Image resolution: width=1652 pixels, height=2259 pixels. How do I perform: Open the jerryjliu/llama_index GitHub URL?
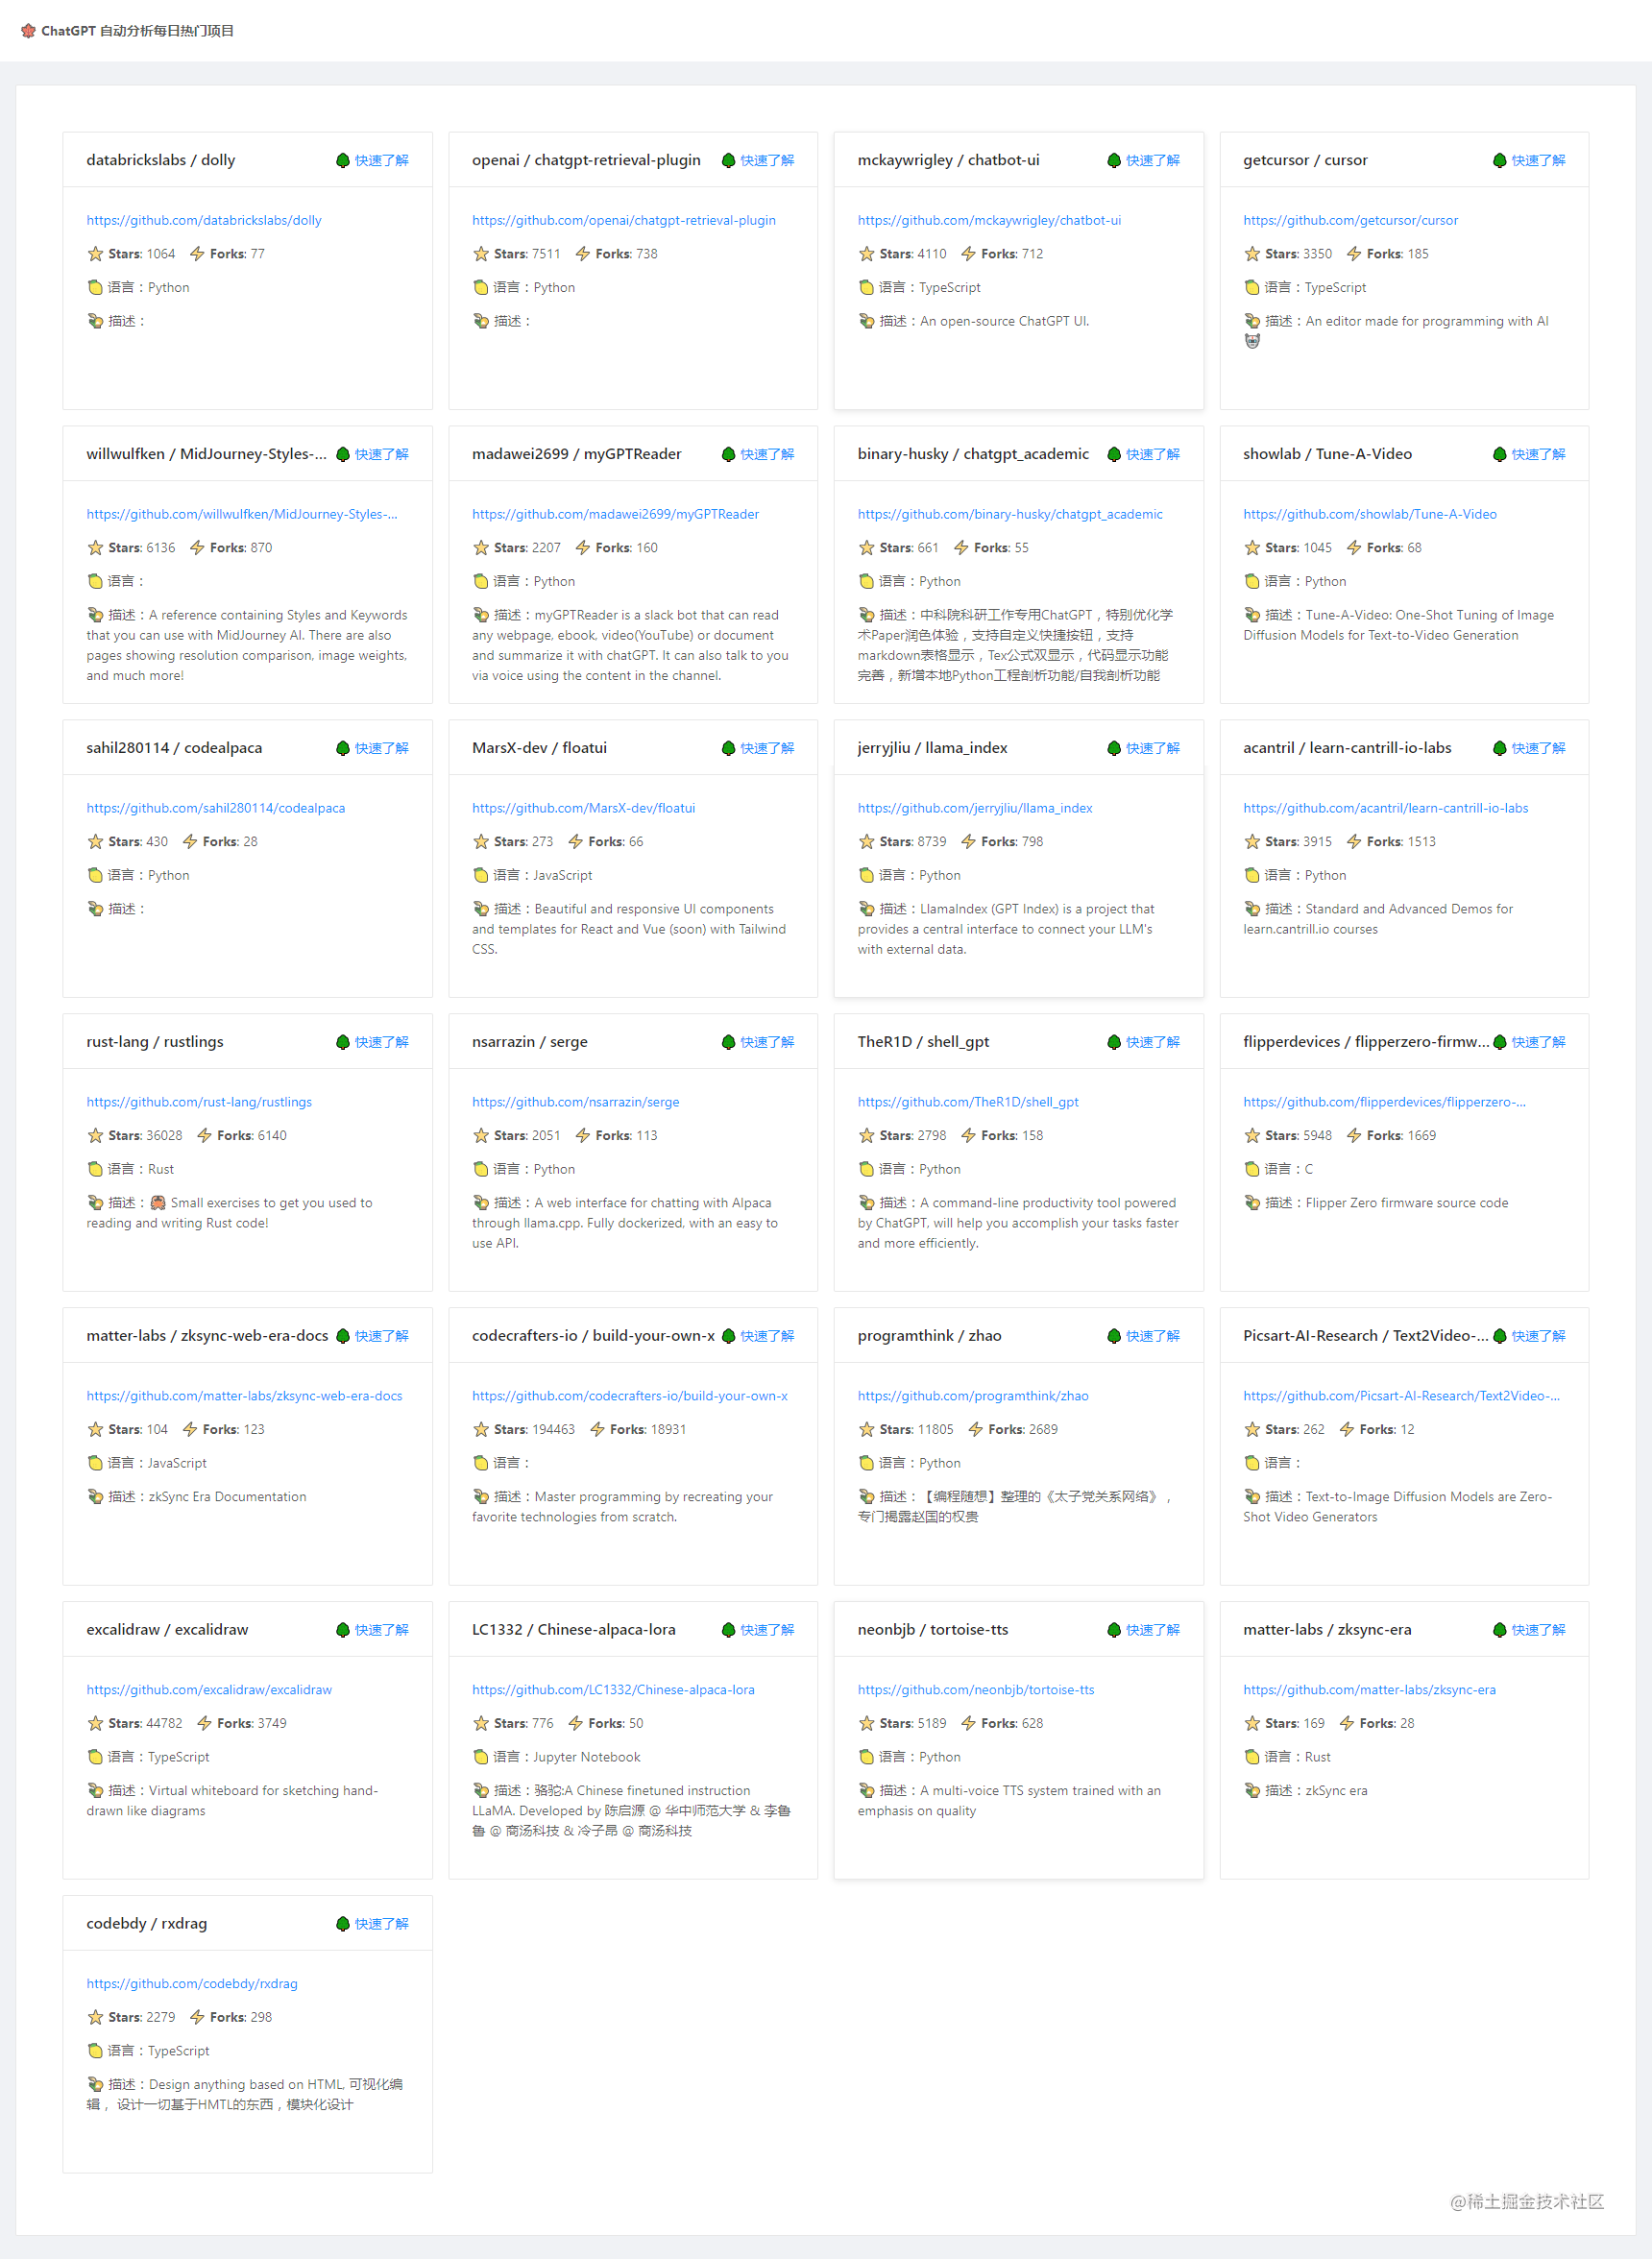(975, 808)
